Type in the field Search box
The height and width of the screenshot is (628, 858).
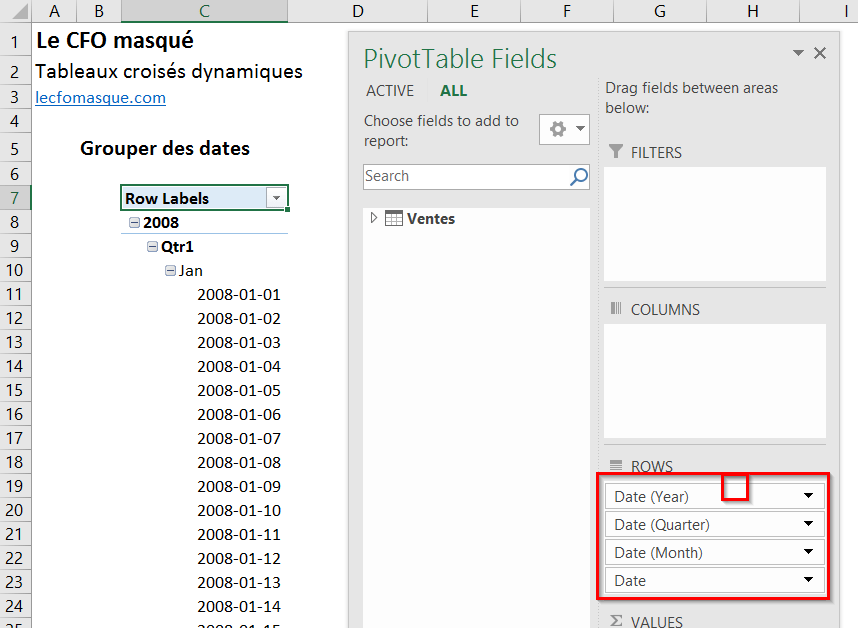click(464, 177)
